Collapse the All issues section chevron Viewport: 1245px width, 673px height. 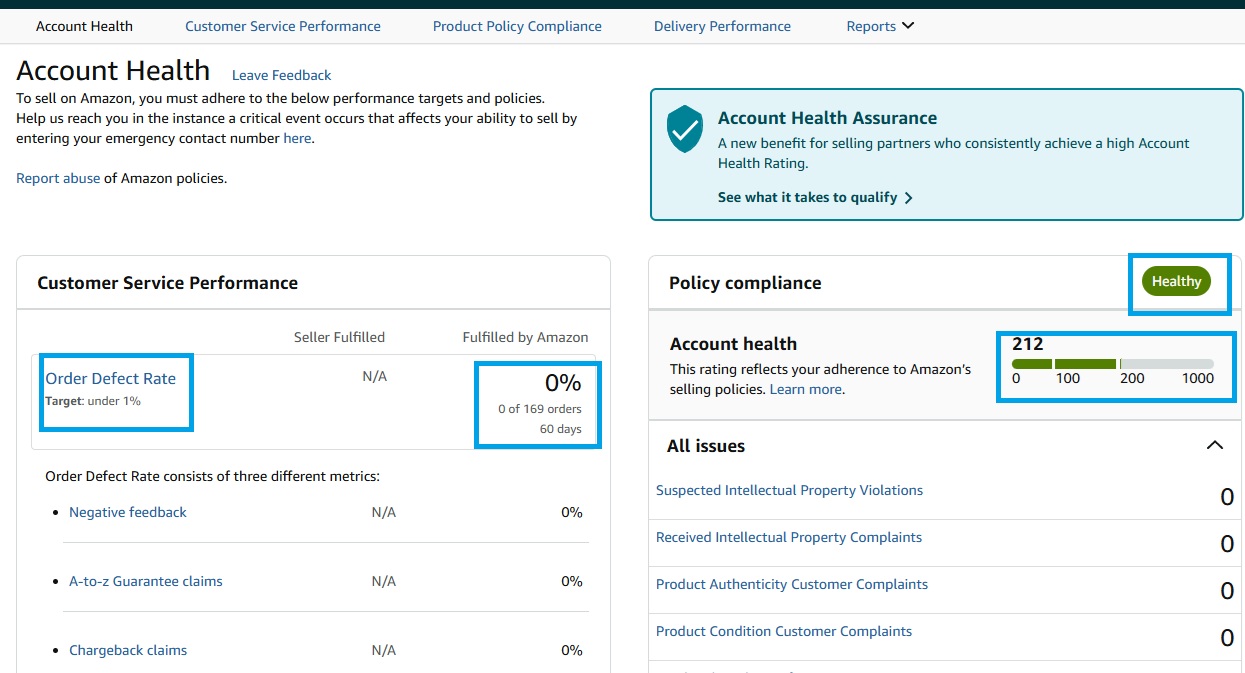pos(1215,446)
